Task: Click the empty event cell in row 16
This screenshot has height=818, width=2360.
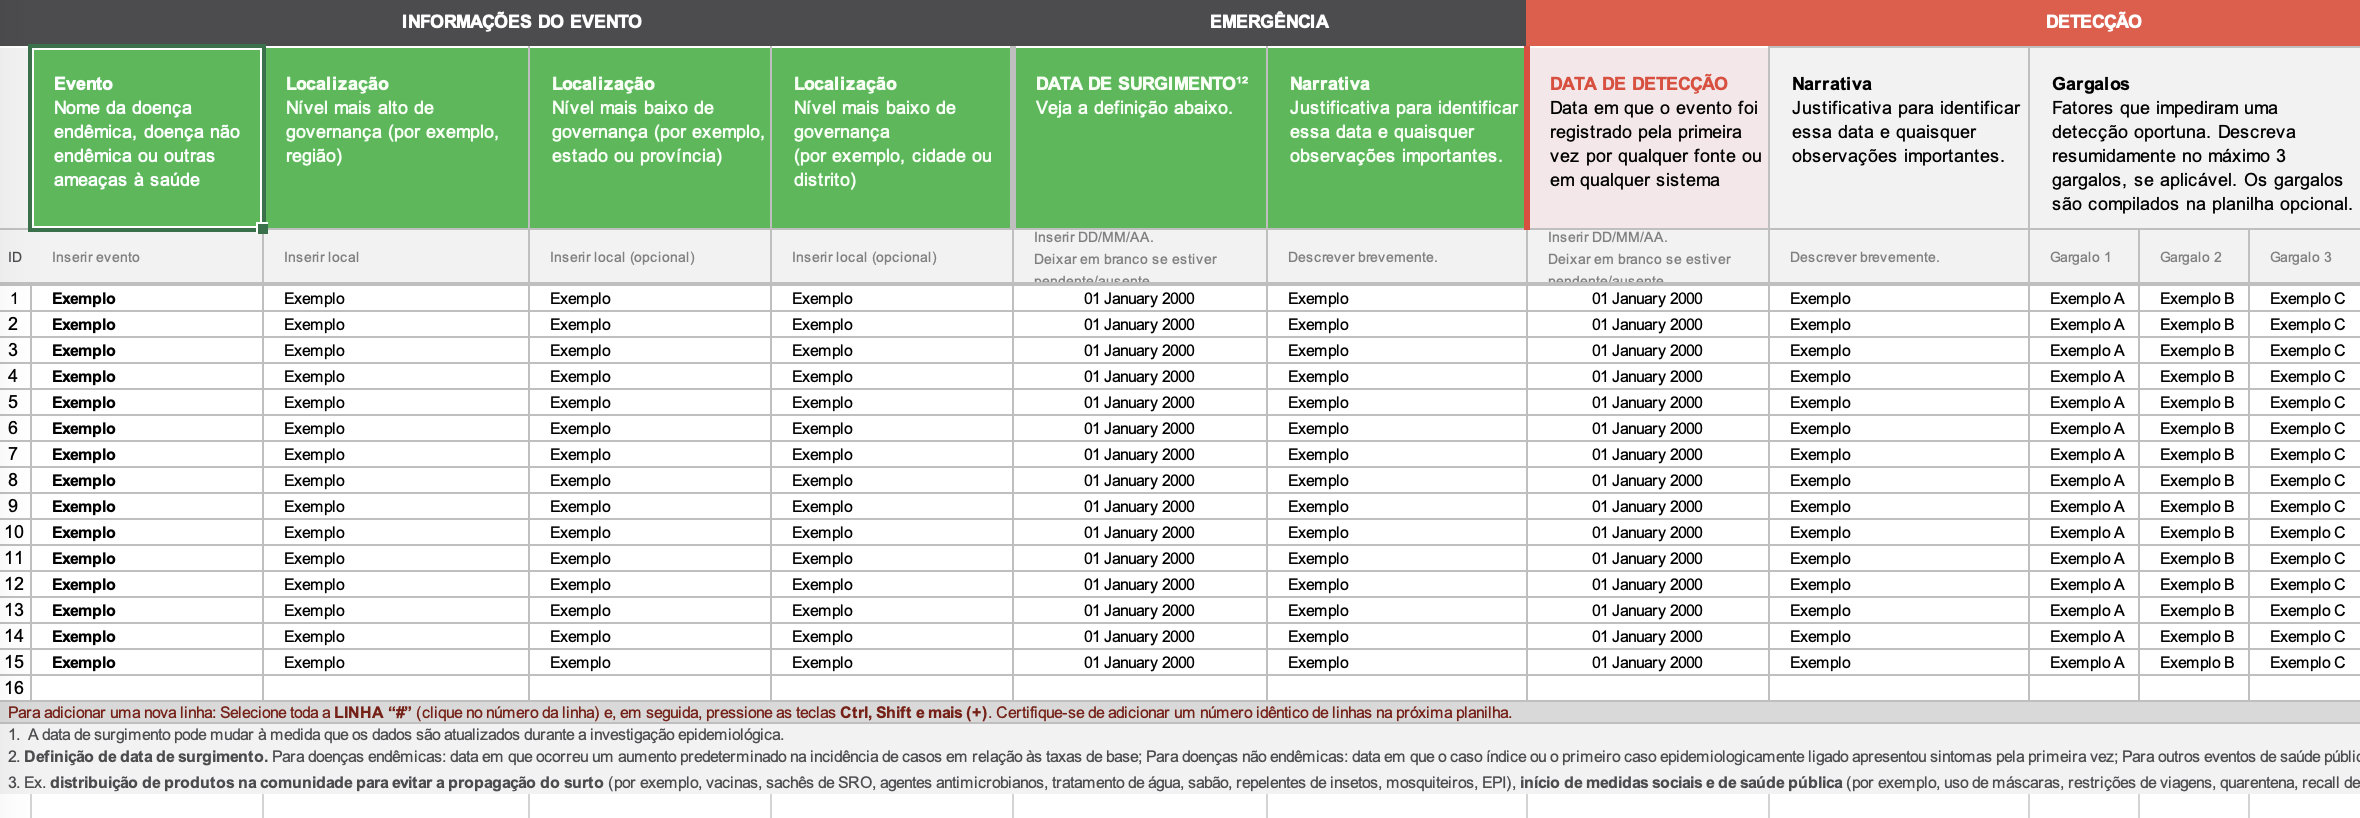Action: 146,688
